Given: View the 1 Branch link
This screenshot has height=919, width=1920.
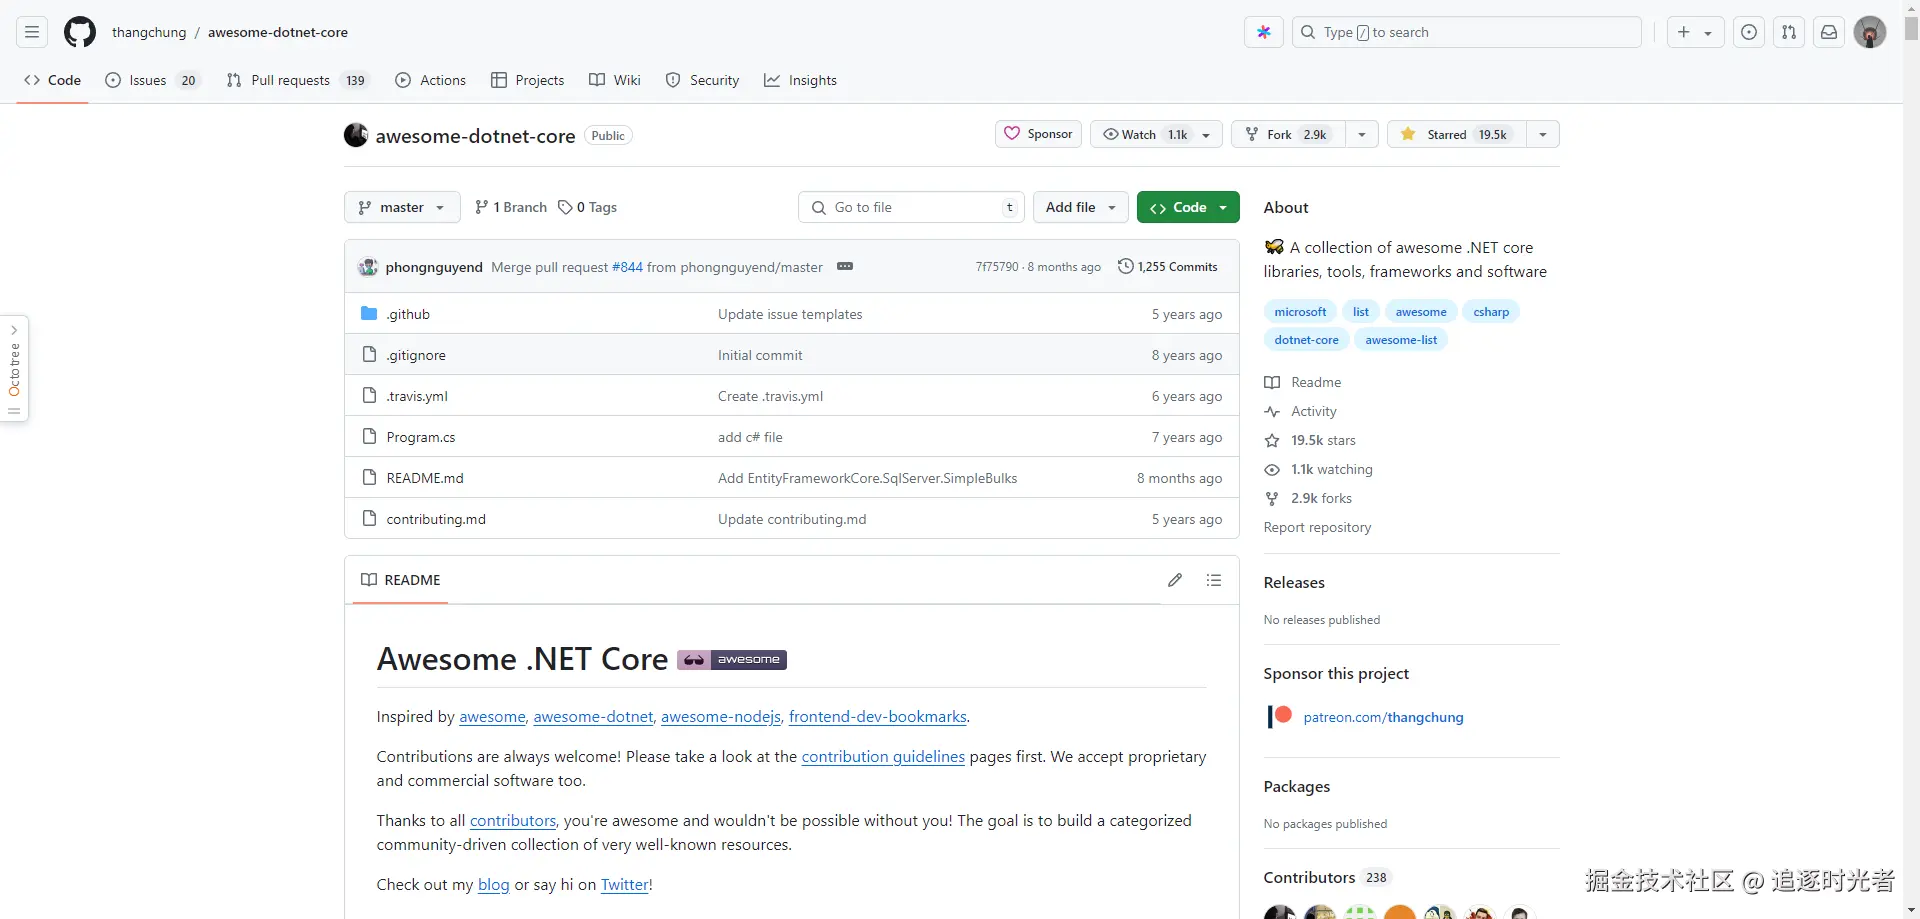Looking at the screenshot, I should 511,207.
